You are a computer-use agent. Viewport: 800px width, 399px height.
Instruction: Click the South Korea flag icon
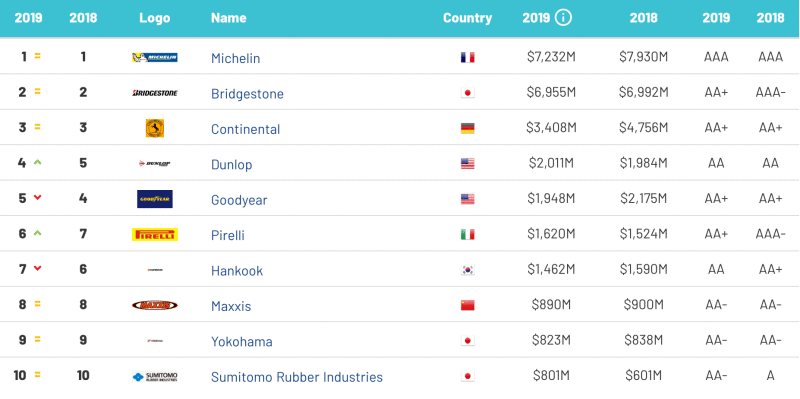coord(467,270)
